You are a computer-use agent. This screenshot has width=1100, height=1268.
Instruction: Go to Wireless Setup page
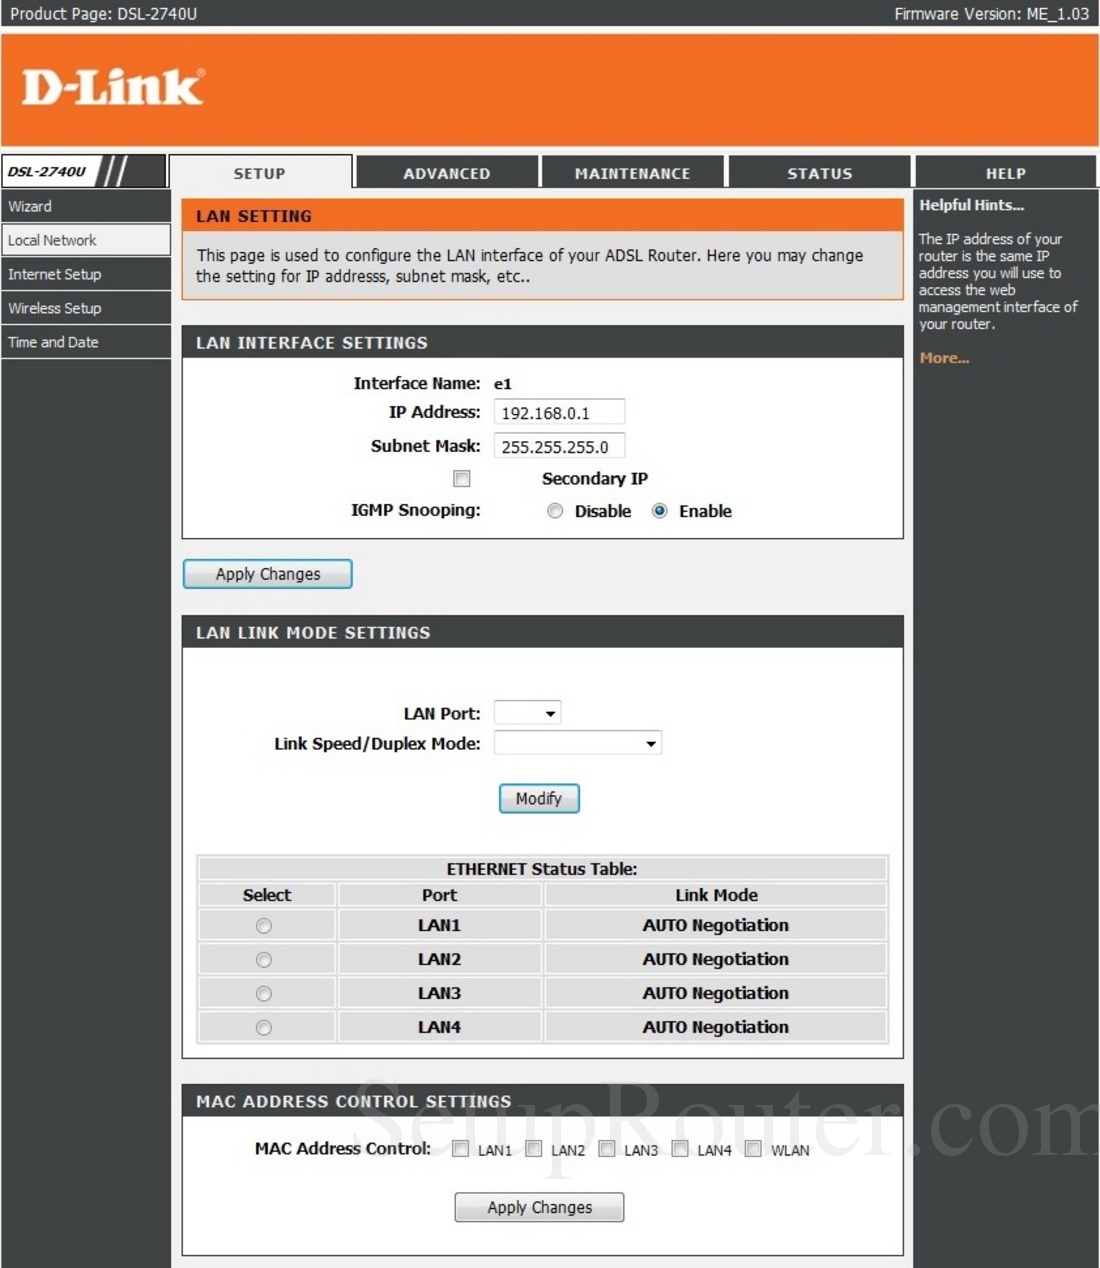[85, 308]
